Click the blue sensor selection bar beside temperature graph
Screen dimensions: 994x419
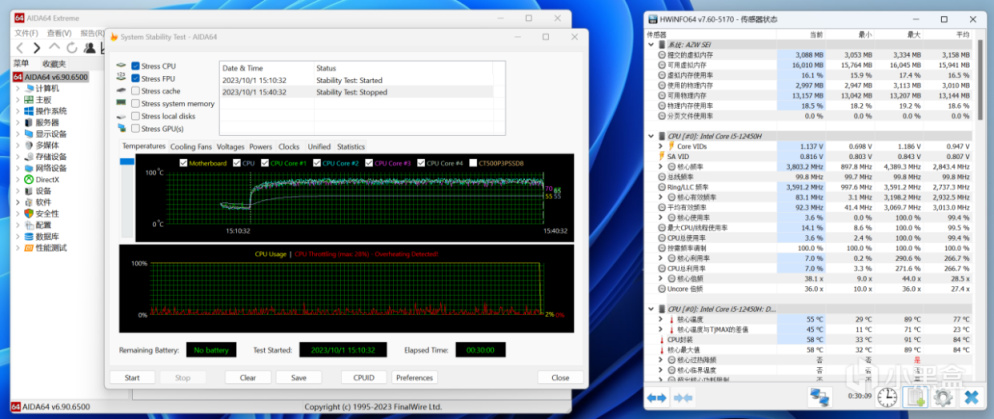point(127,162)
